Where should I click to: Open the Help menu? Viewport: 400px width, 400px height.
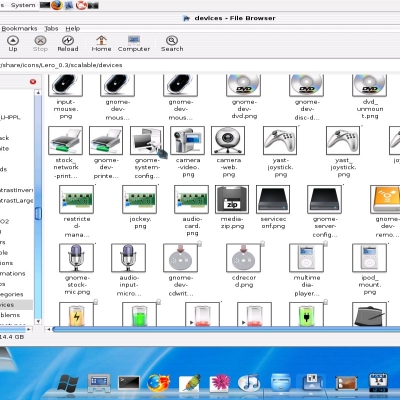point(73,29)
